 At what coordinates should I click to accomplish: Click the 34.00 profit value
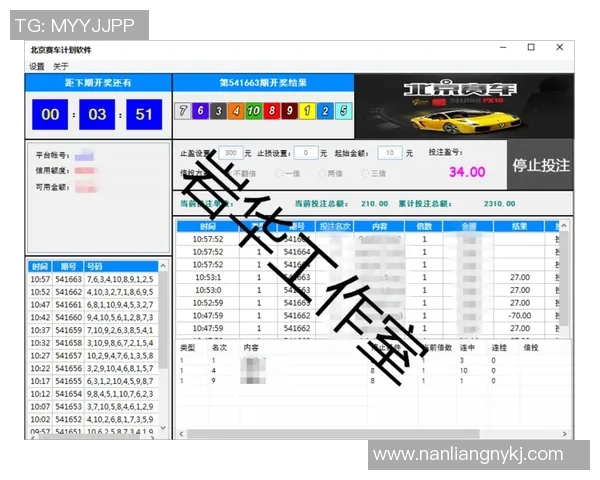(467, 172)
